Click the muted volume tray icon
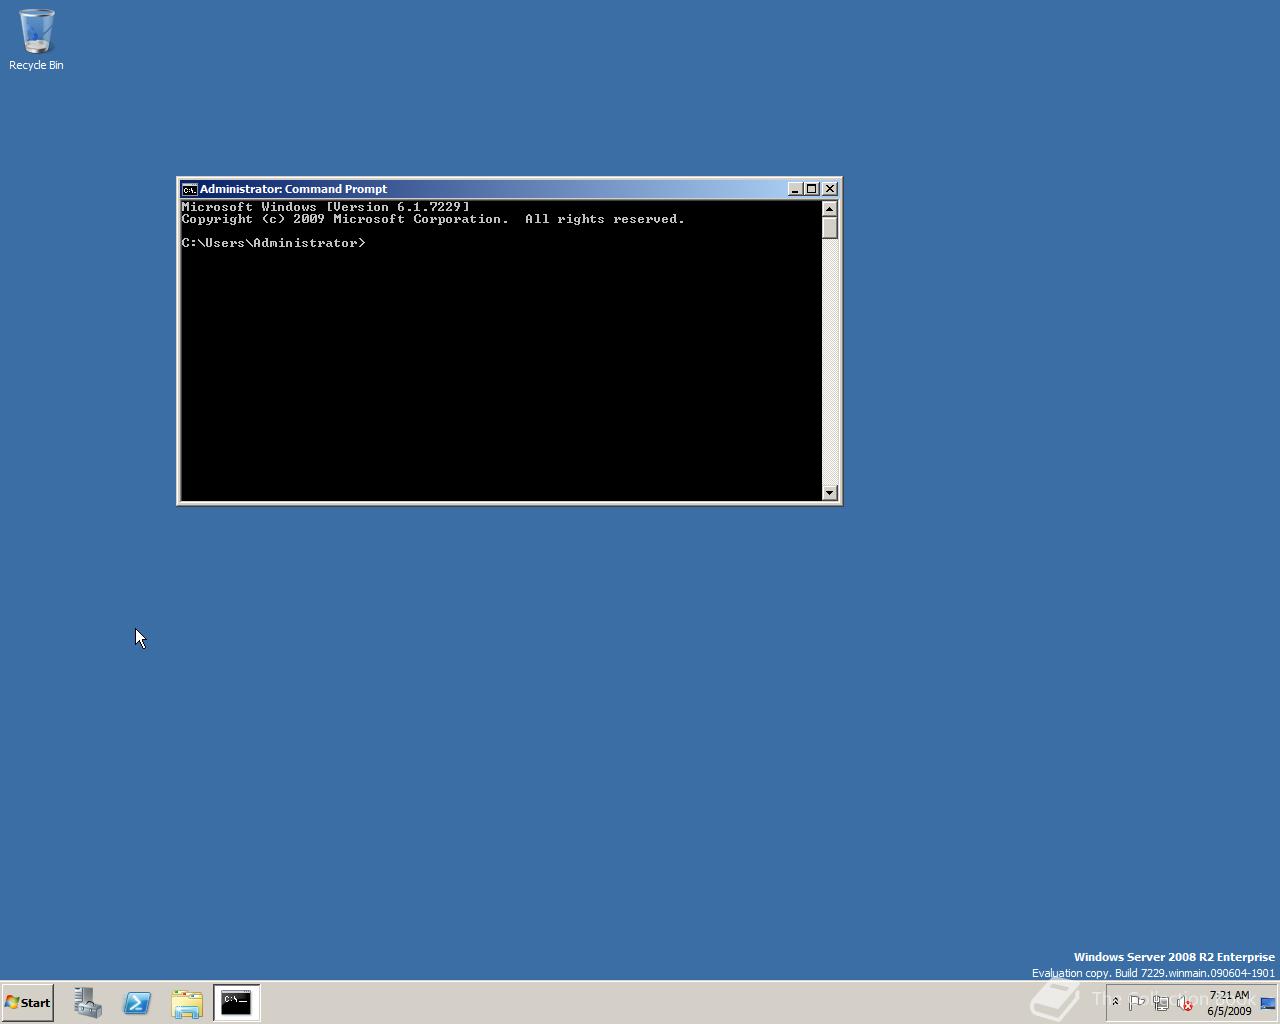The height and width of the screenshot is (1024, 1280). point(1185,1002)
